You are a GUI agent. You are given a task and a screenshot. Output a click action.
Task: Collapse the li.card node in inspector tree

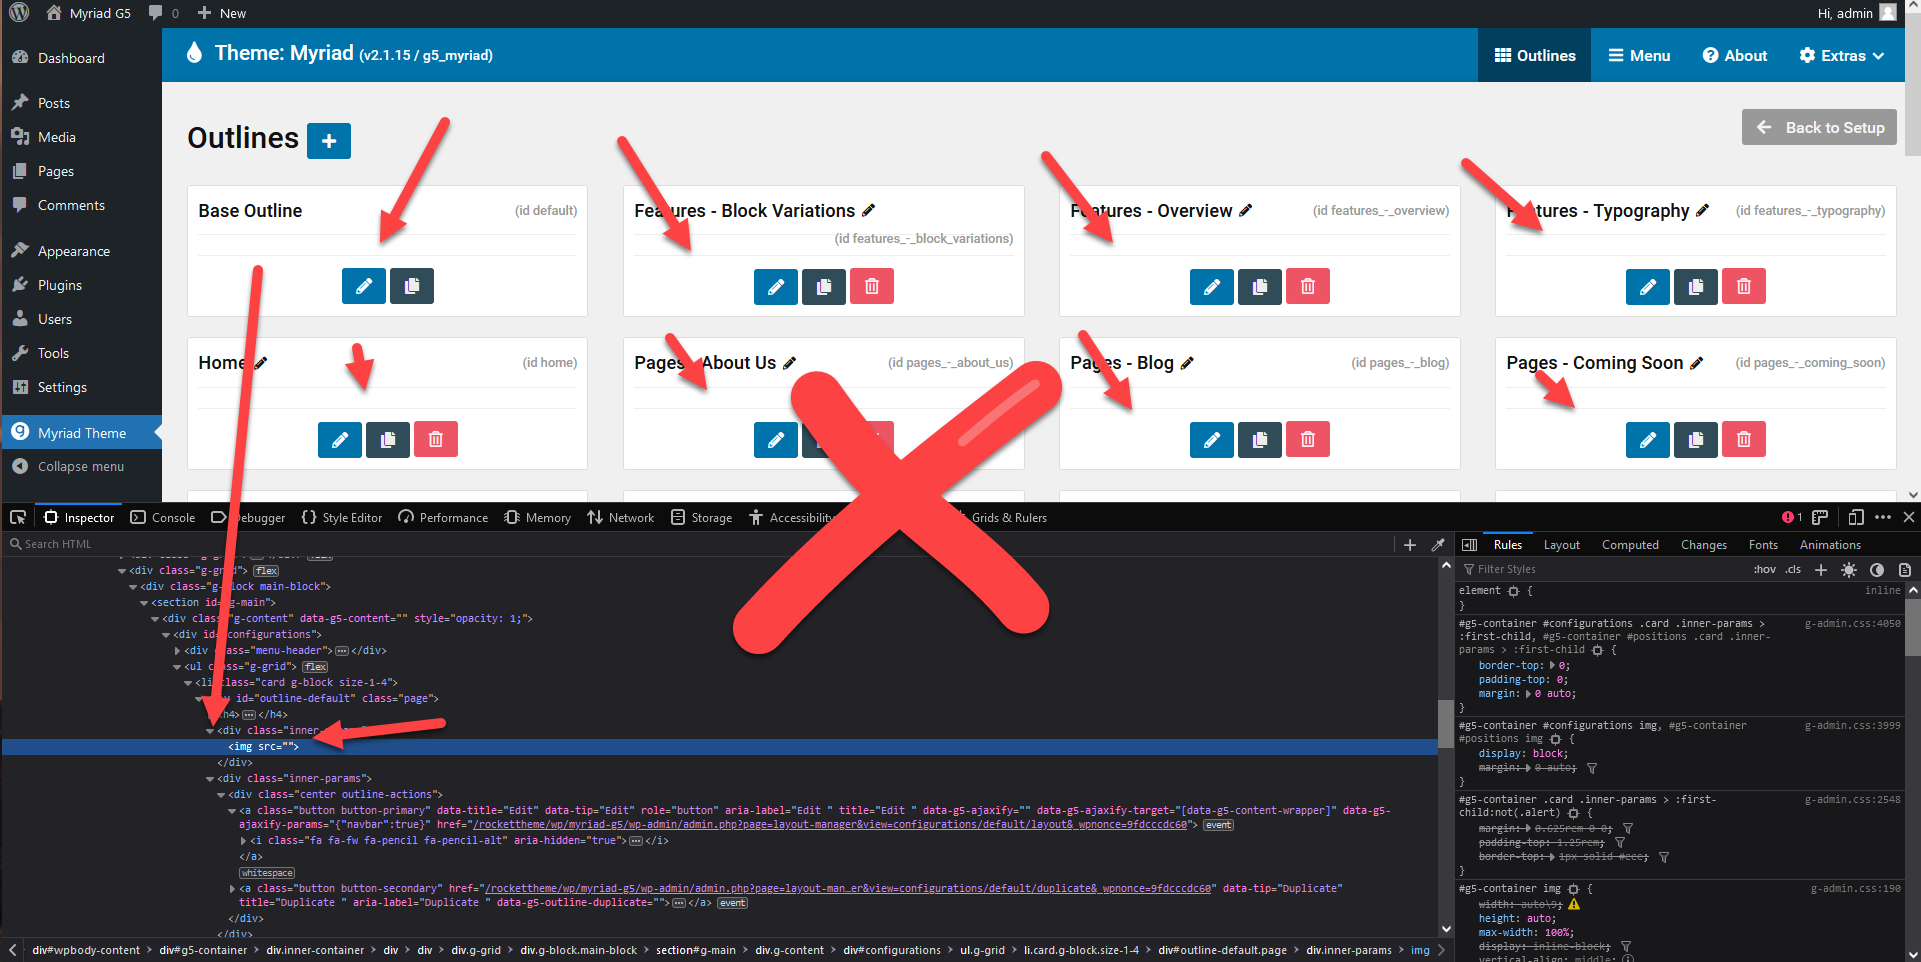[x=188, y=682]
